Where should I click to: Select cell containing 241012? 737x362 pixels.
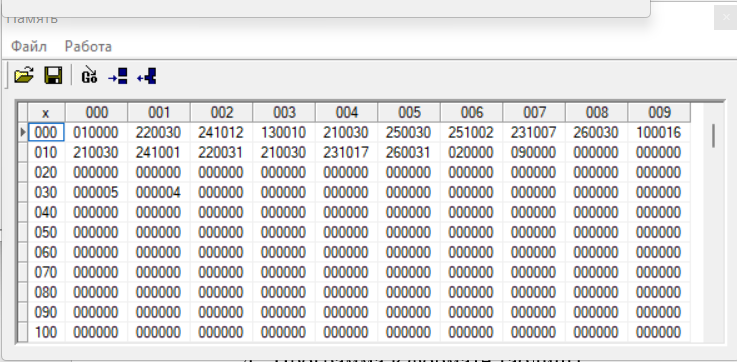point(221,133)
